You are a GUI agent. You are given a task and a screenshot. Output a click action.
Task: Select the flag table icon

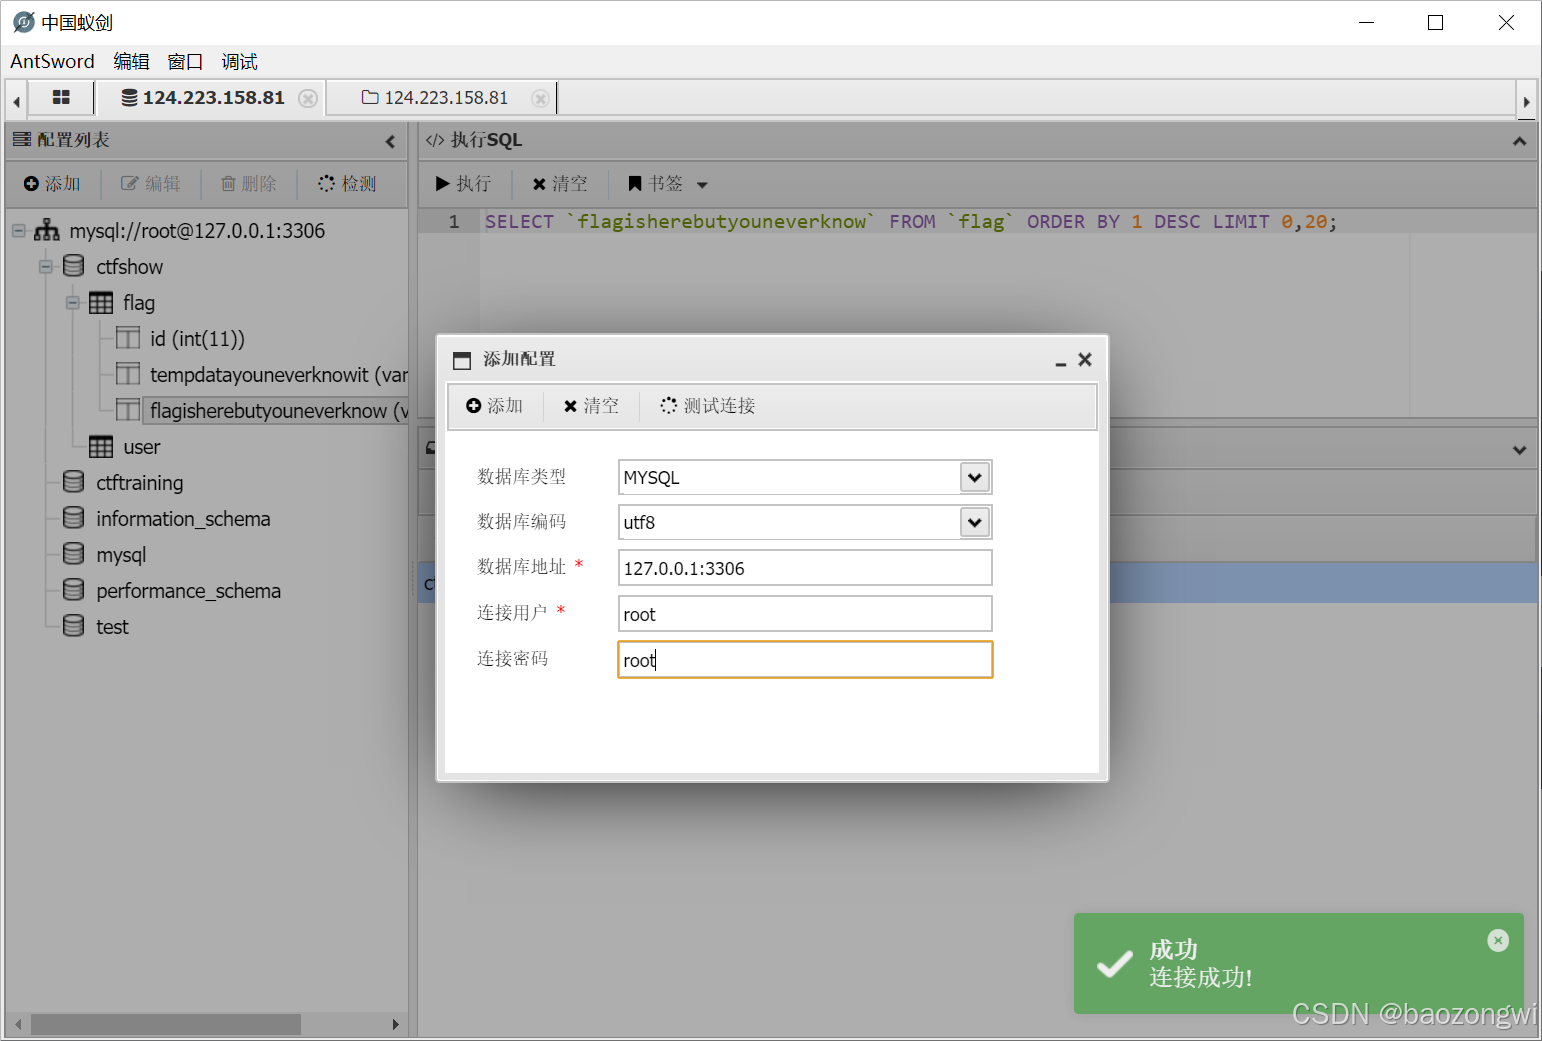[101, 303]
